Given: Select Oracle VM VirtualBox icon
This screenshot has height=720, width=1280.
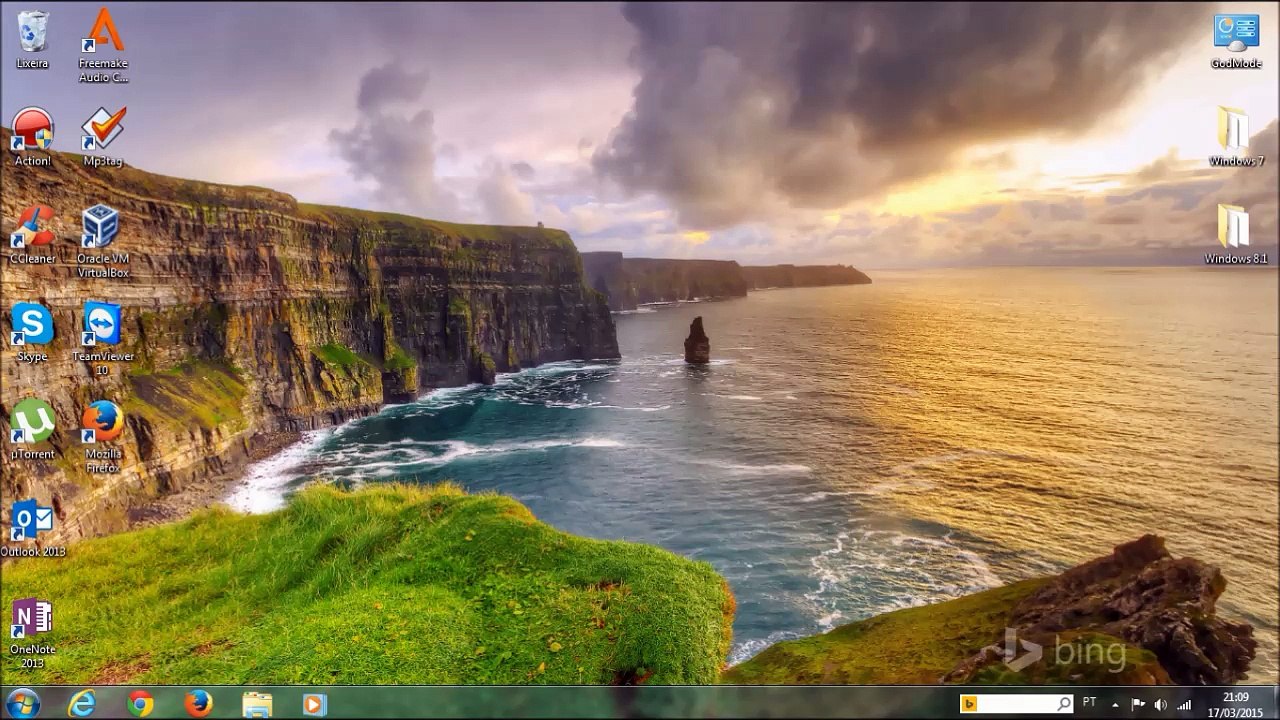Looking at the screenshot, I should tap(103, 241).
